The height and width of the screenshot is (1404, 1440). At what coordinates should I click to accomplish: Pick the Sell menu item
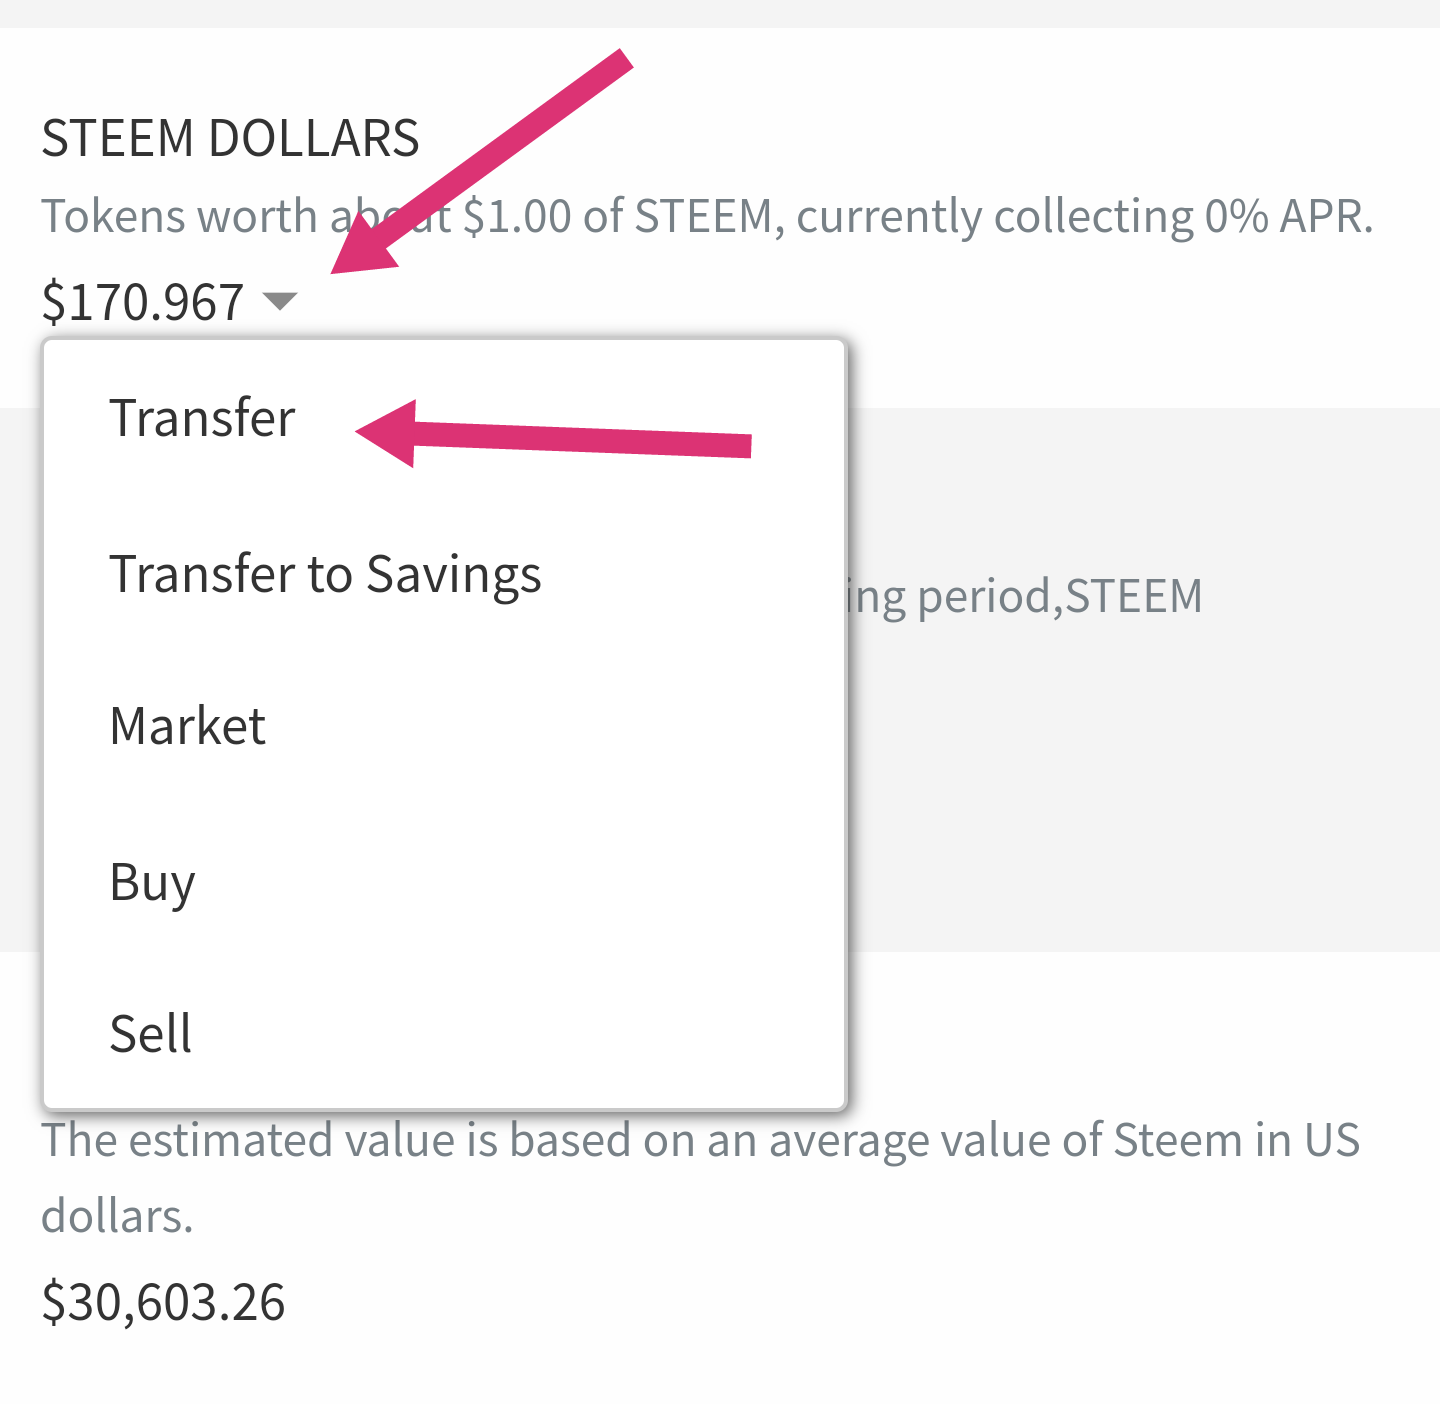click(150, 1034)
